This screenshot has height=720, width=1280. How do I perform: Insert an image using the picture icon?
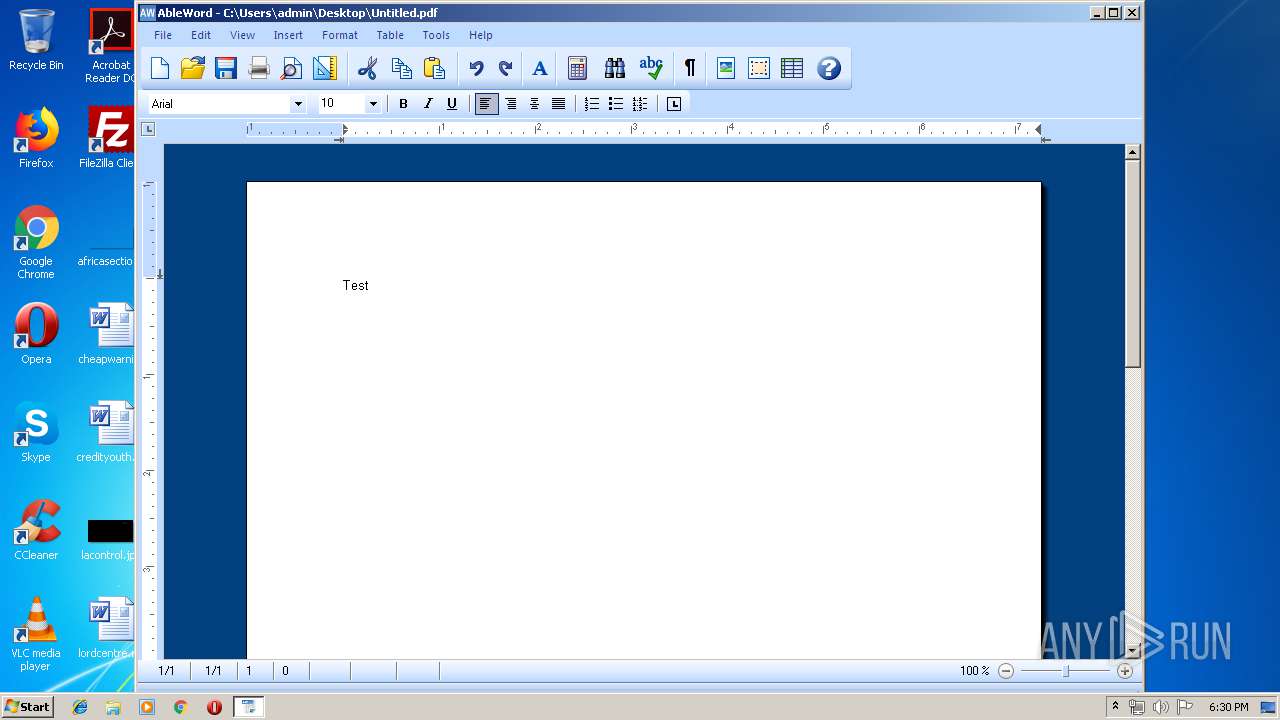click(726, 68)
